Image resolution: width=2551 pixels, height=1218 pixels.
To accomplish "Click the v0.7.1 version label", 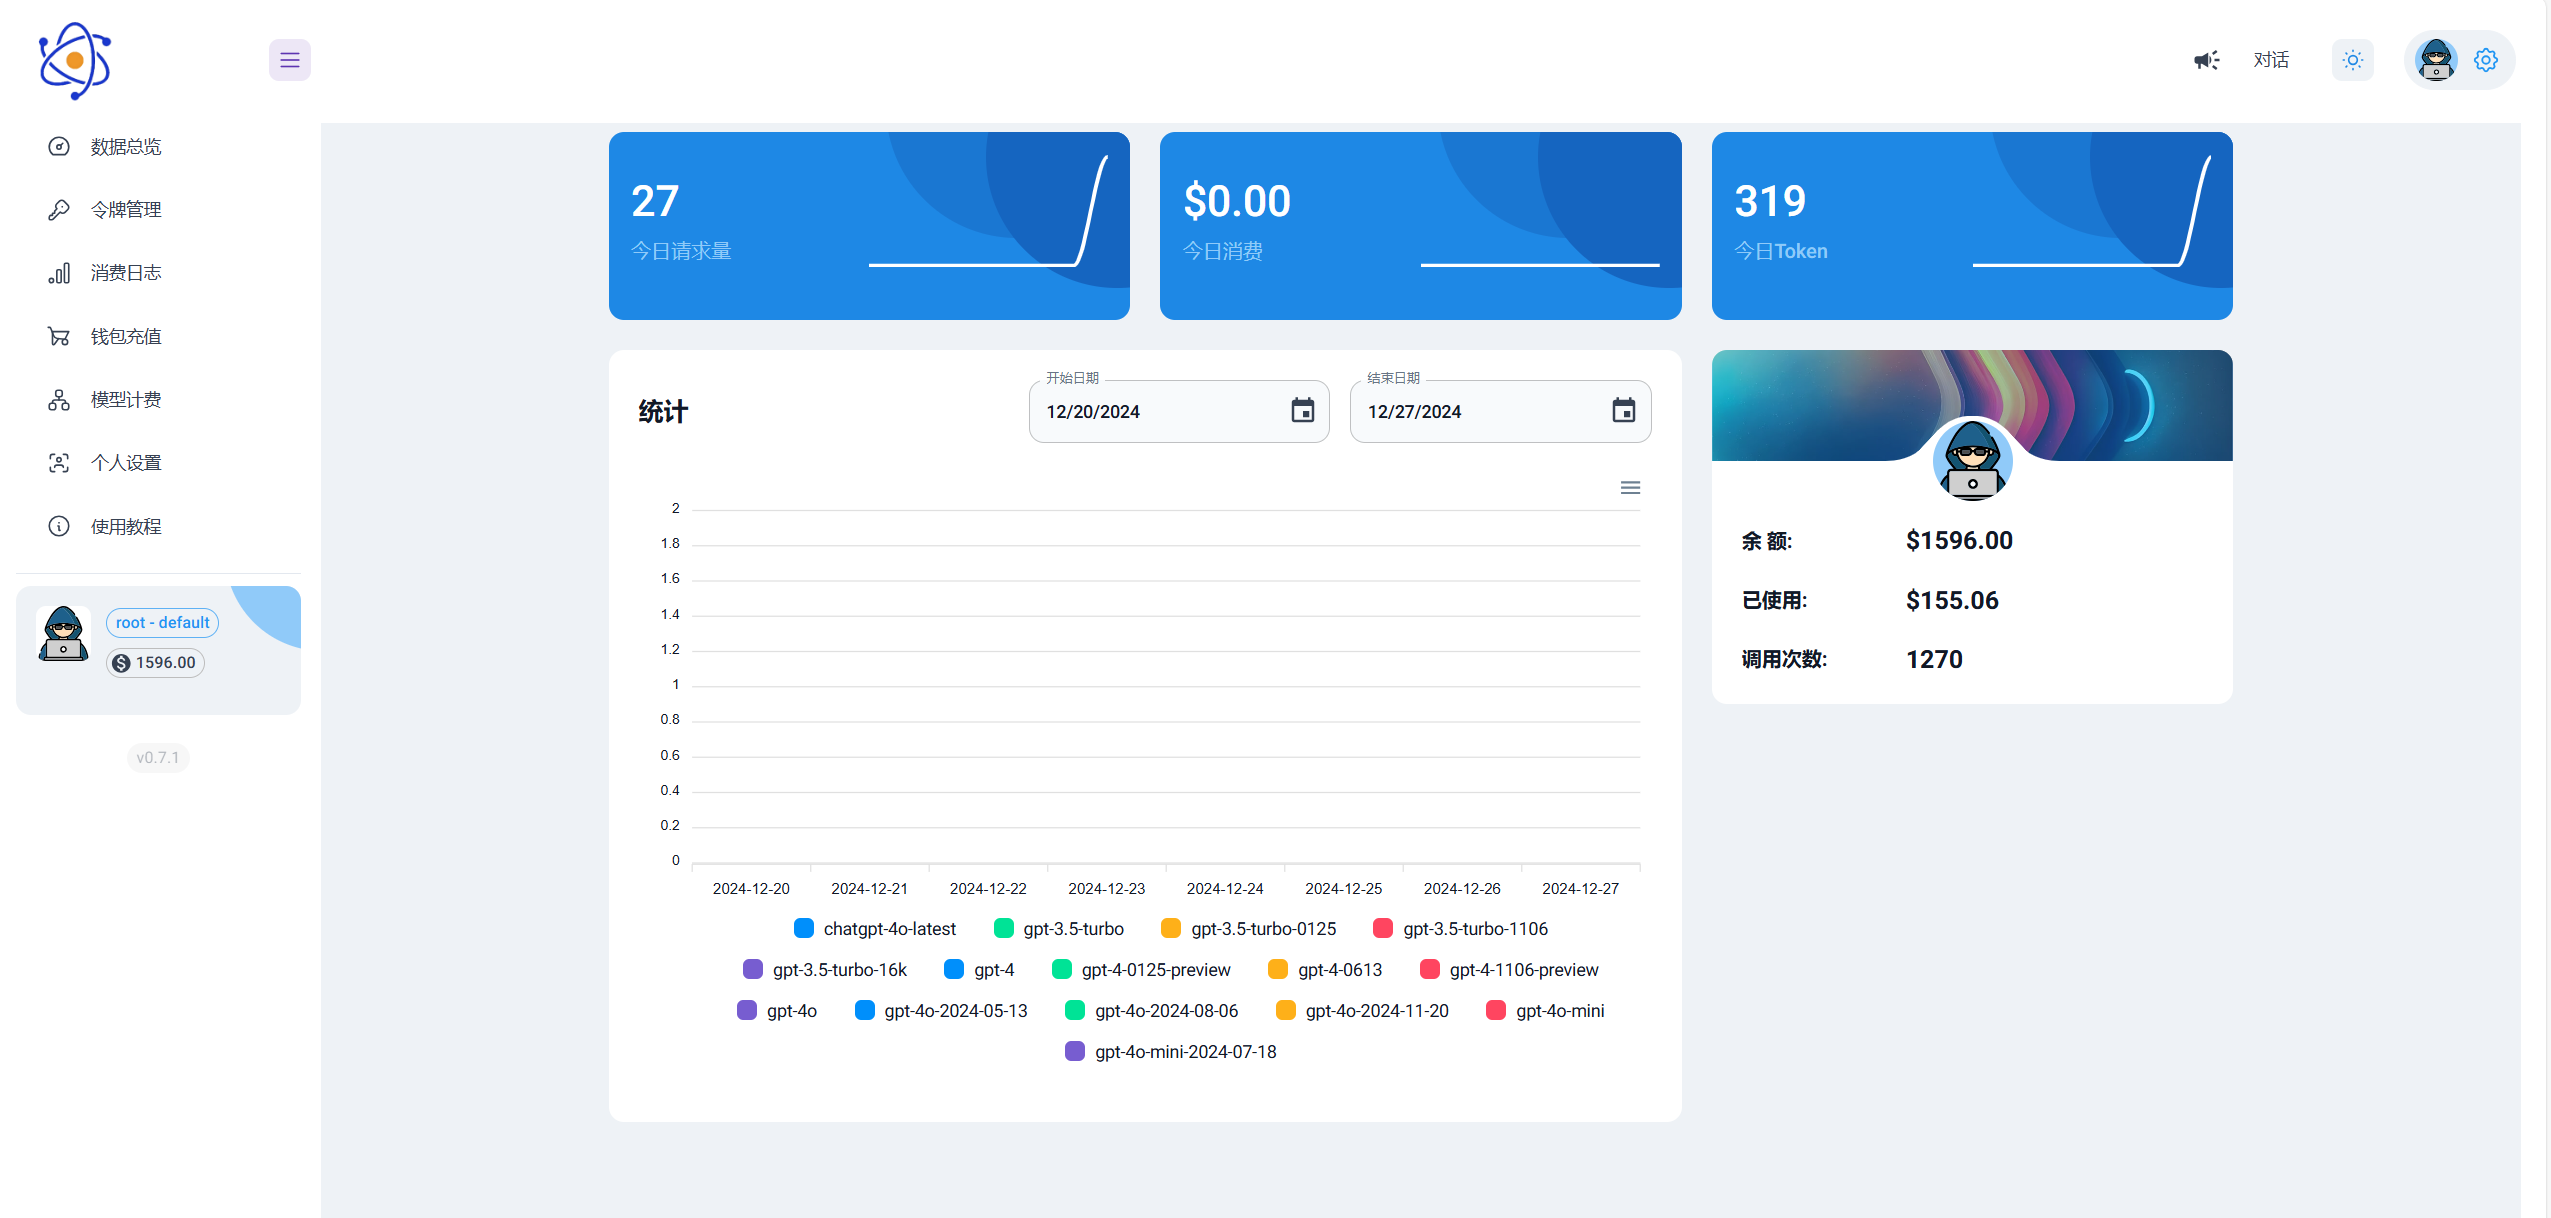I will [x=158, y=758].
